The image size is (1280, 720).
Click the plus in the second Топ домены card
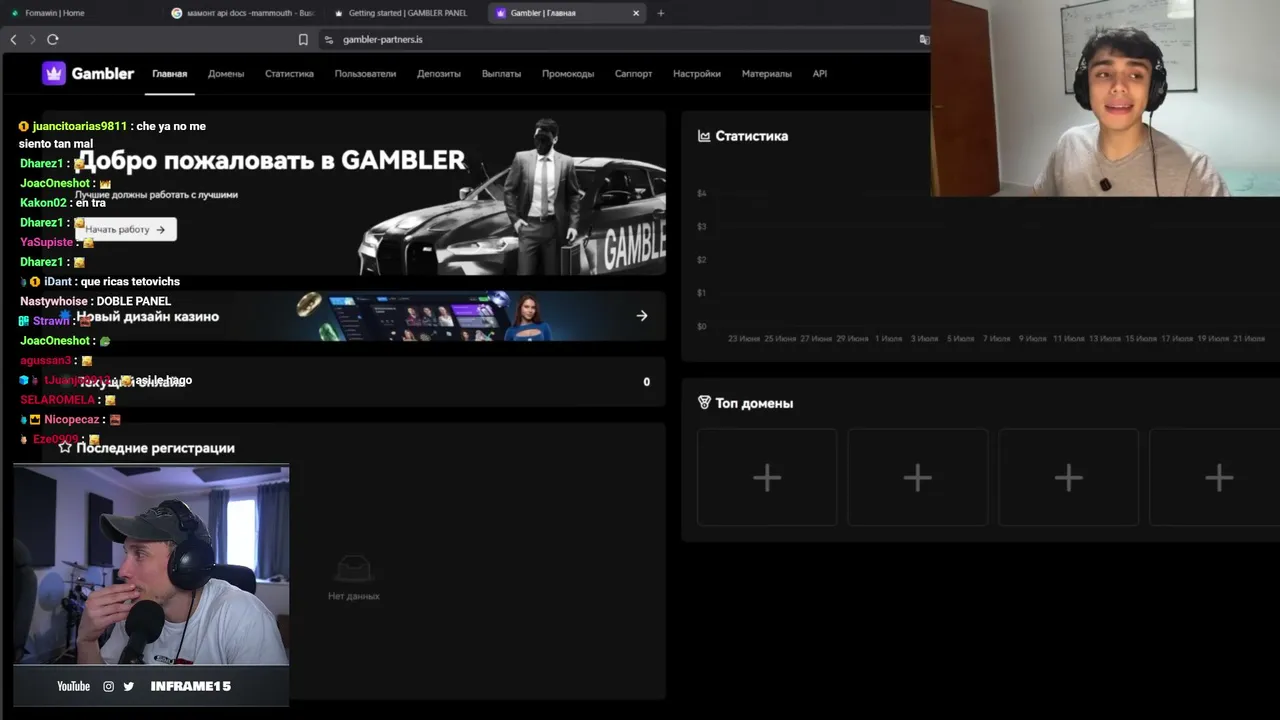click(918, 478)
